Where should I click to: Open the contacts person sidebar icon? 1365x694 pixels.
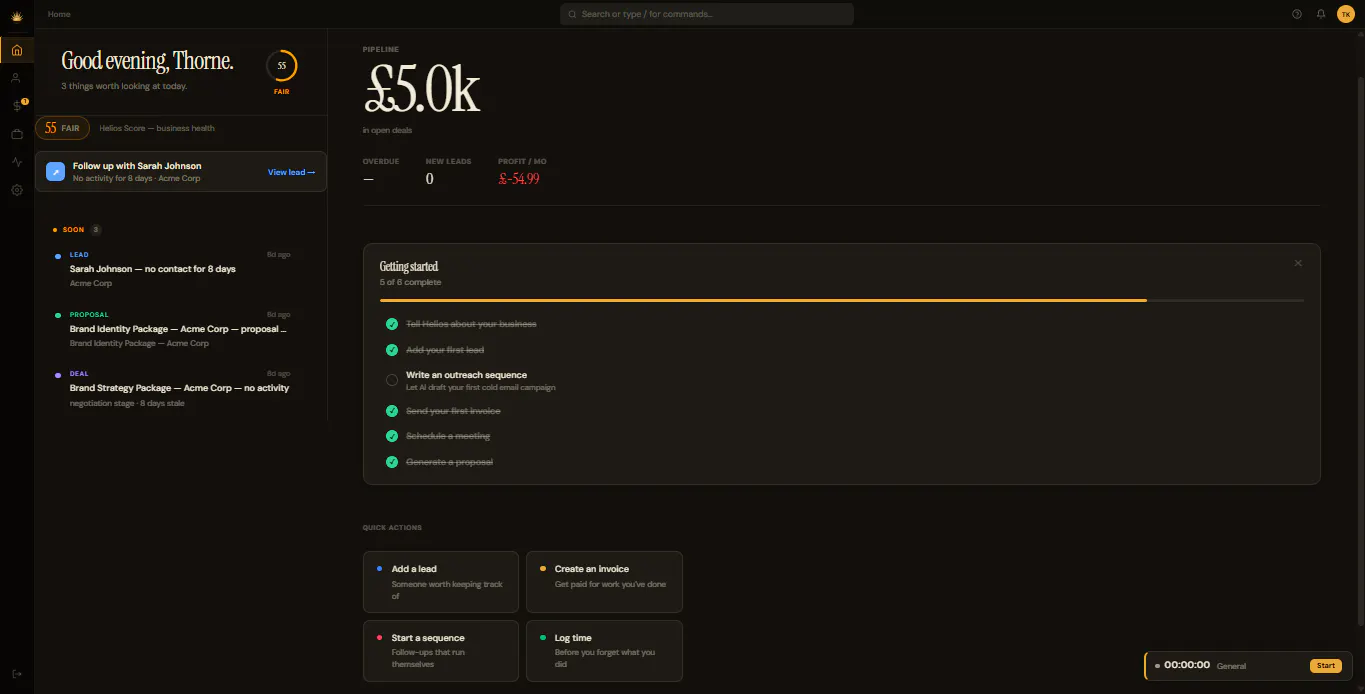tap(16, 78)
